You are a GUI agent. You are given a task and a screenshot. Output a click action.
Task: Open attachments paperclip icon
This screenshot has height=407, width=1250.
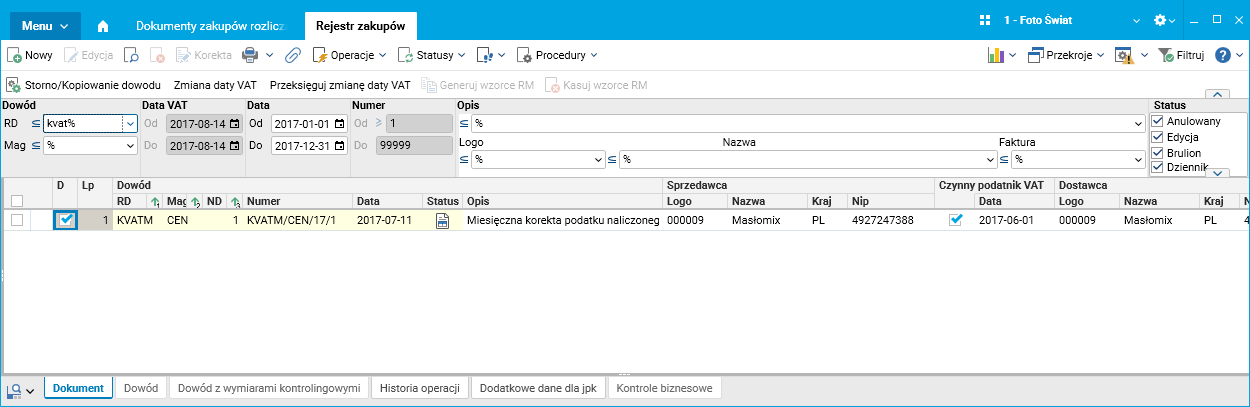point(293,55)
